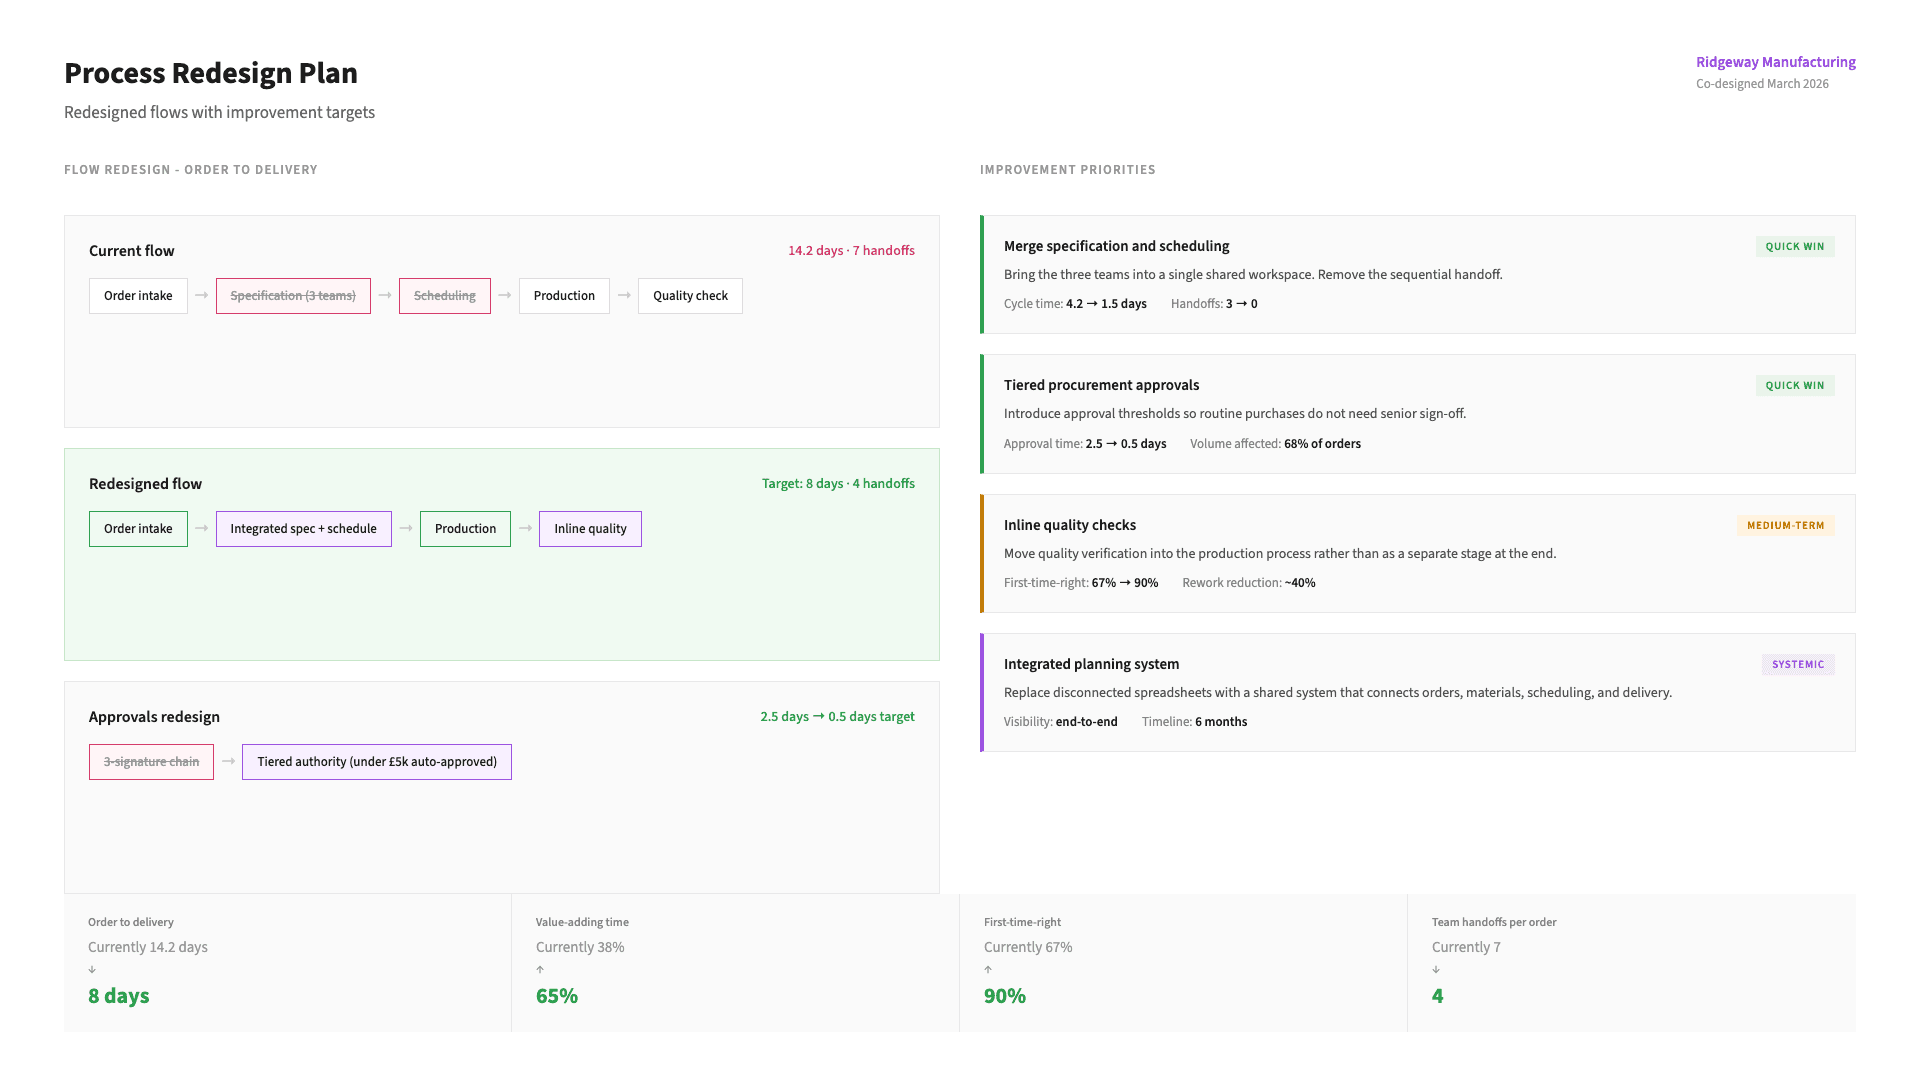Click Quick Win badge on Tiered procurement approvals

tap(1794, 386)
